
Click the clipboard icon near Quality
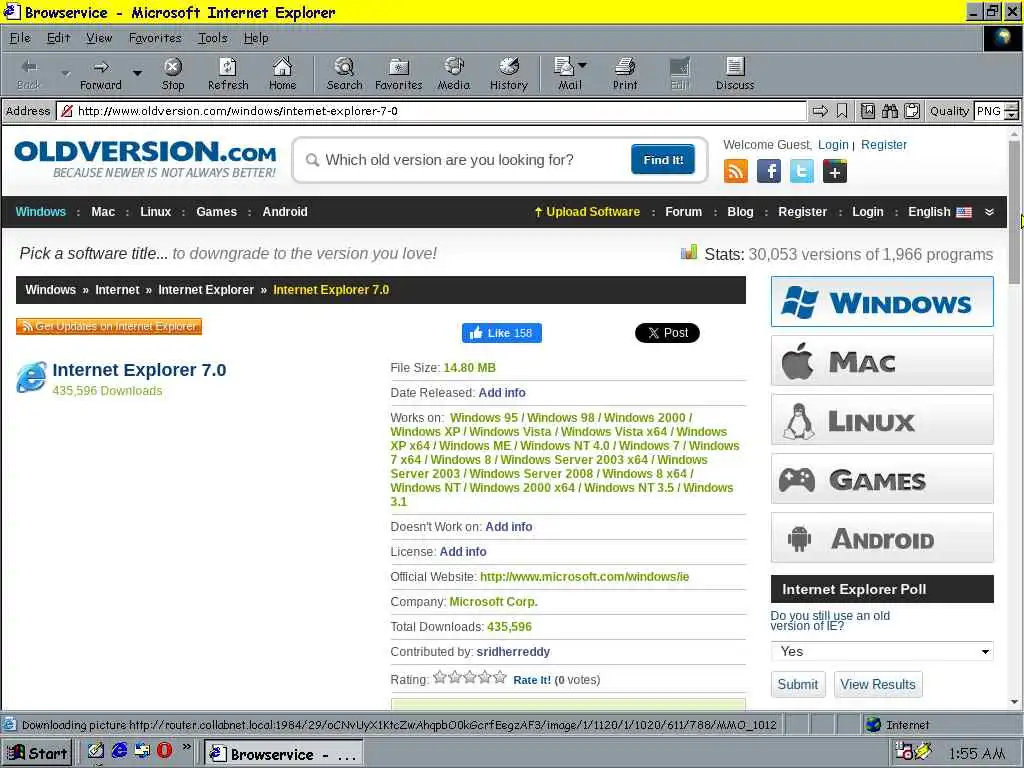912,111
